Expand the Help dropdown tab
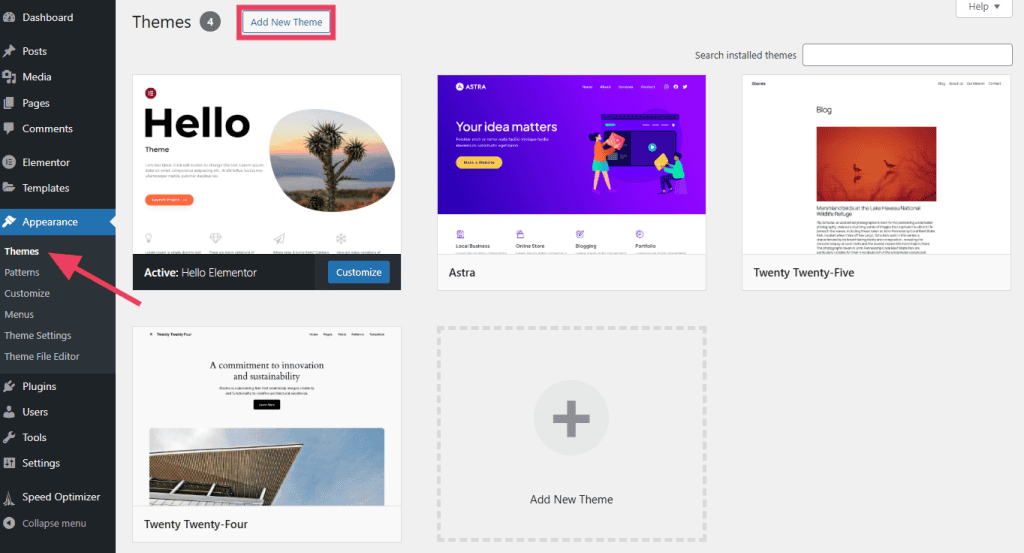The image size is (1024, 553). pos(984,7)
